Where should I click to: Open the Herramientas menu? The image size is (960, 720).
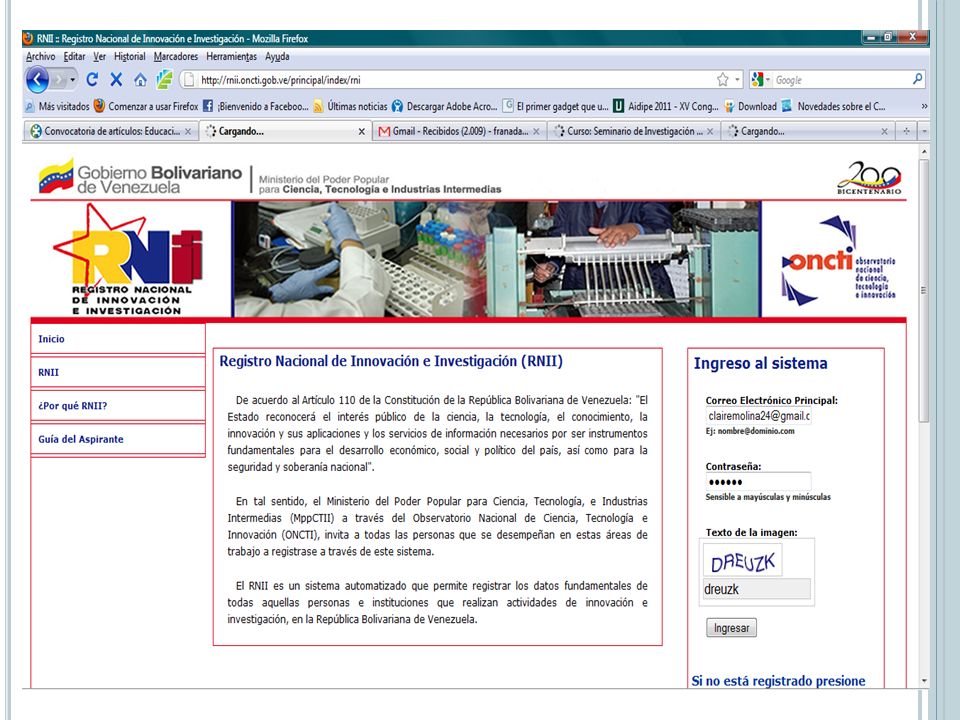click(x=231, y=56)
